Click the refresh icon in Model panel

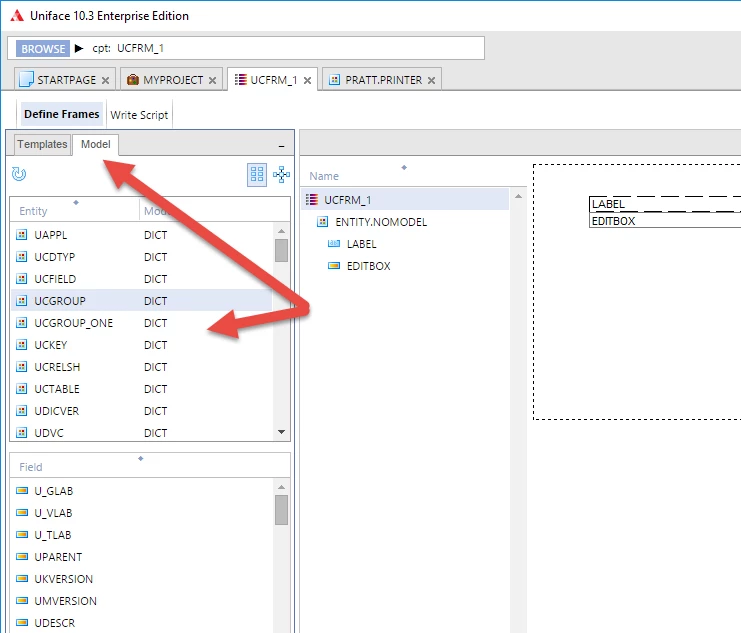(x=19, y=174)
